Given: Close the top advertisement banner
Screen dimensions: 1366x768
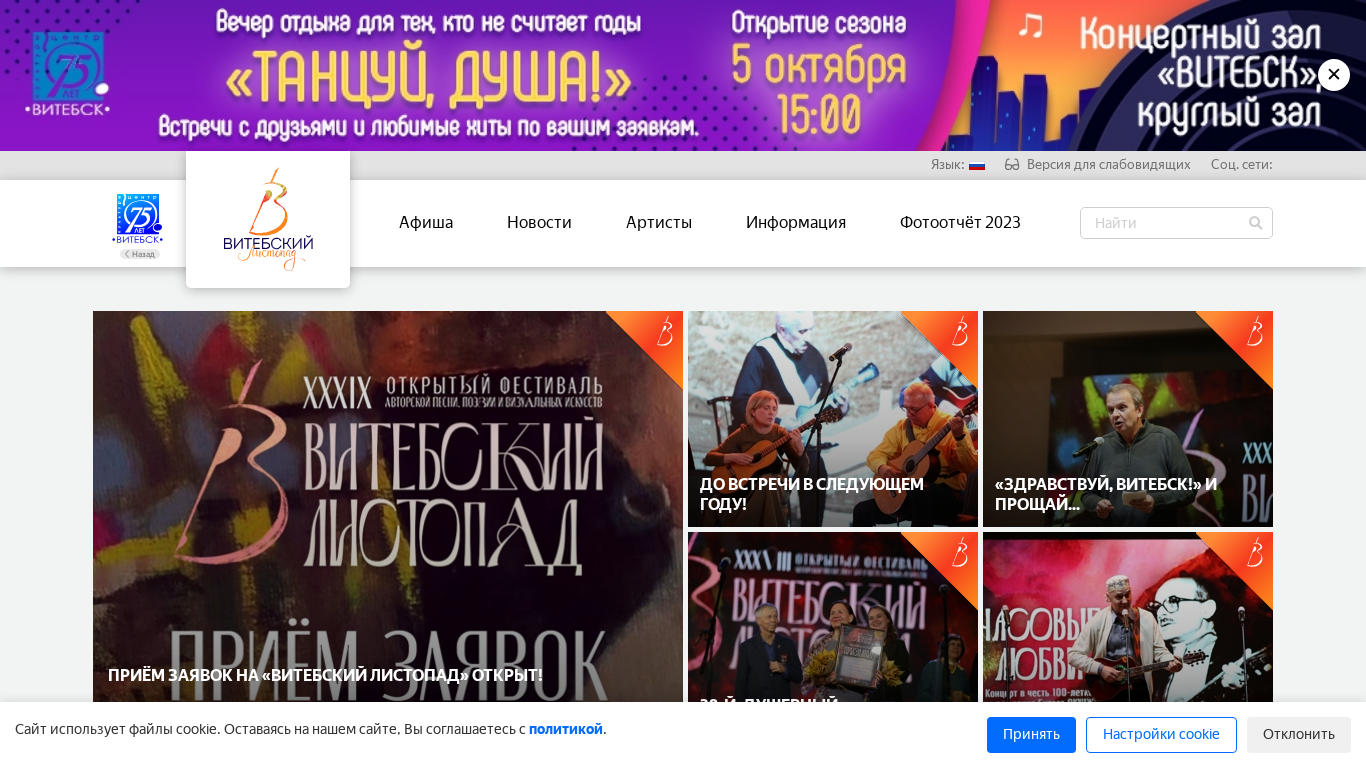Looking at the screenshot, I should [1333, 75].
